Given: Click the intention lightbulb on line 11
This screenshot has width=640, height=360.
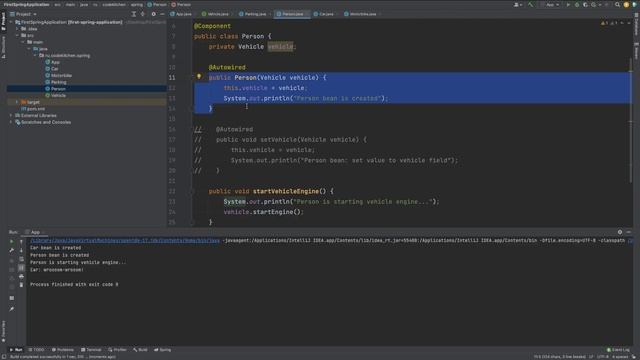Looking at the screenshot, I should 199,76.
